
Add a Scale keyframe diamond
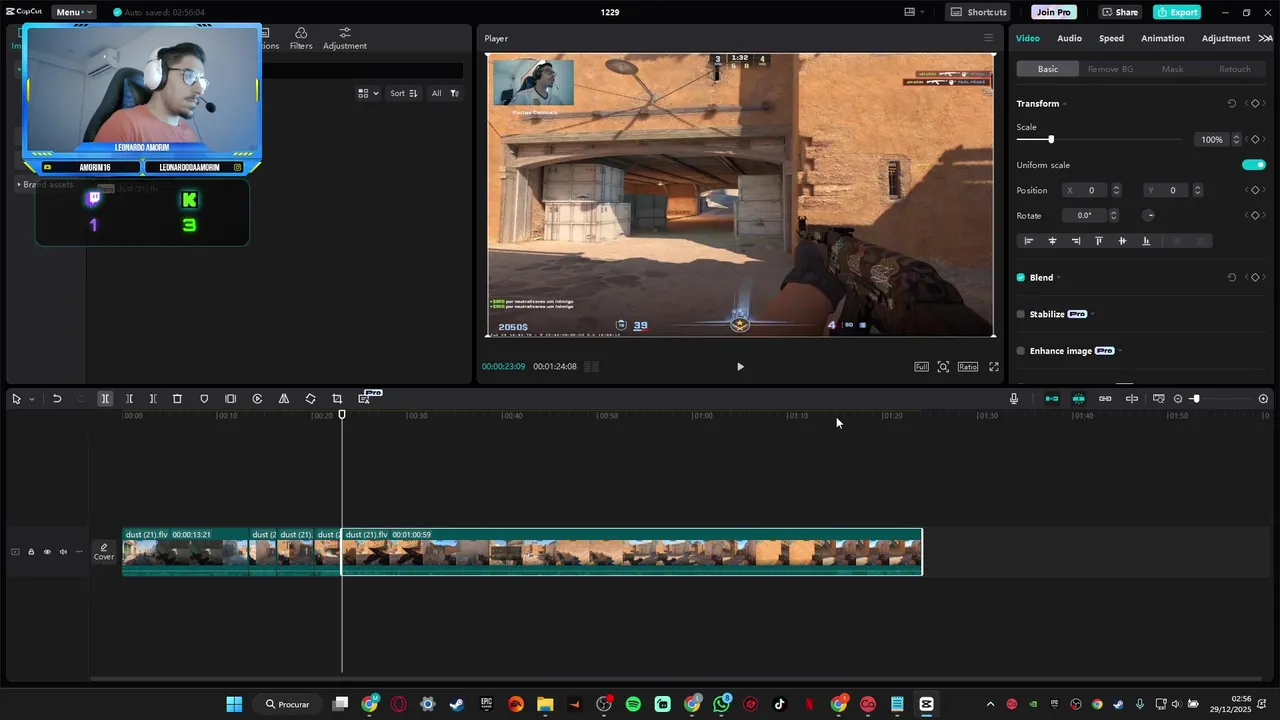pyautogui.click(x=1255, y=140)
